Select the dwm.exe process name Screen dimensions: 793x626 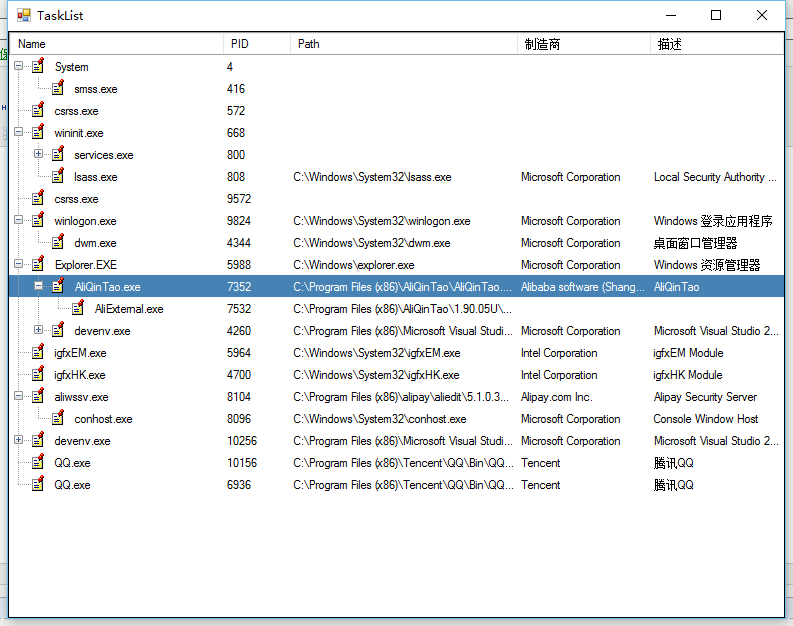pyautogui.click(x=95, y=243)
